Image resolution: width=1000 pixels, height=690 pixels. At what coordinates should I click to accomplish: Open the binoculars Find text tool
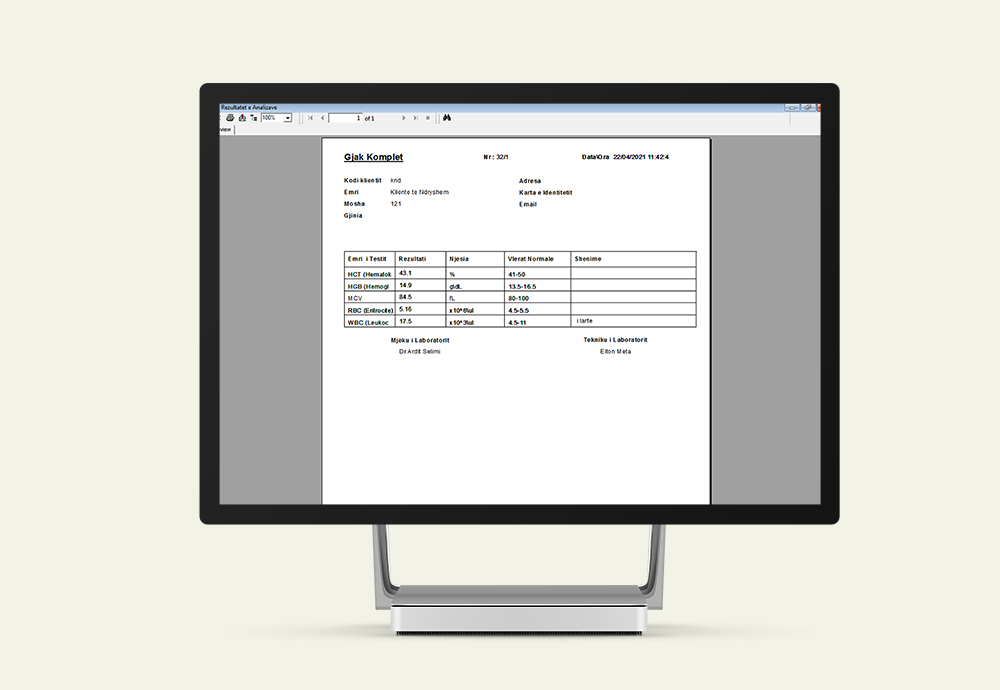click(448, 118)
